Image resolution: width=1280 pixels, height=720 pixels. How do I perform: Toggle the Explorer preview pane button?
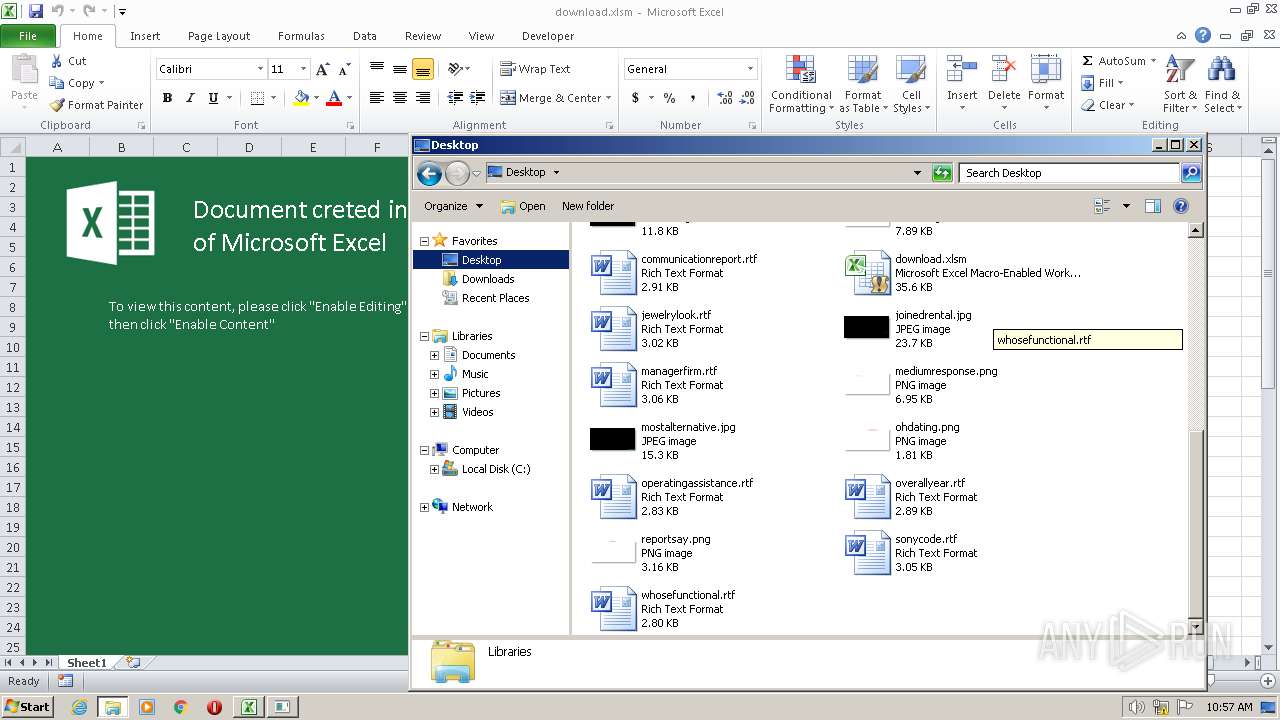point(1152,206)
